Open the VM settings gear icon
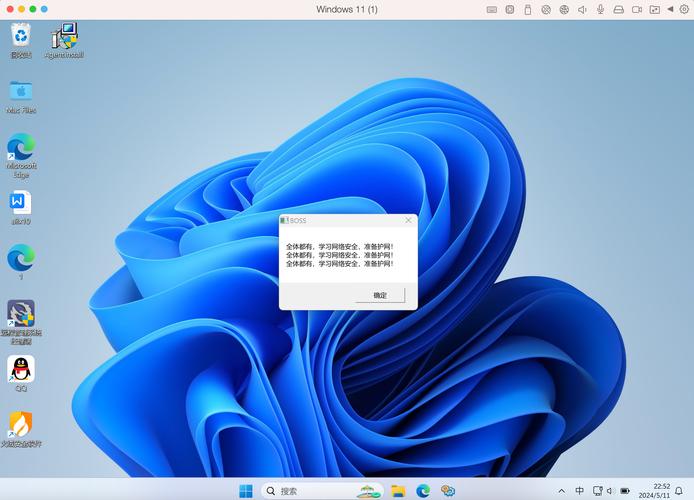The width and height of the screenshot is (694, 500). (684, 9)
